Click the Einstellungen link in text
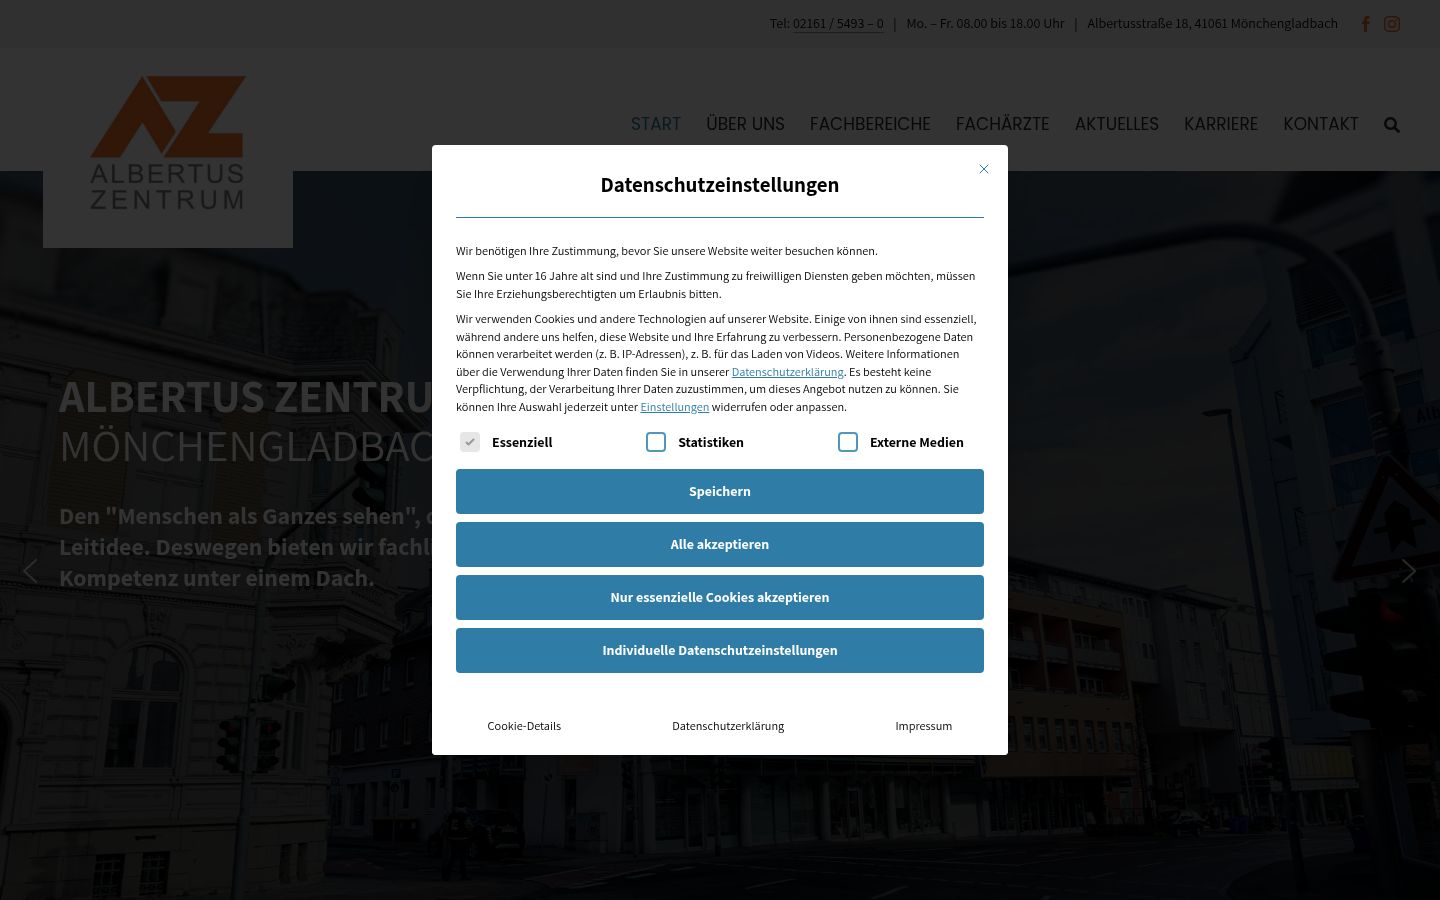This screenshot has width=1440, height=900. coord(675,407)
